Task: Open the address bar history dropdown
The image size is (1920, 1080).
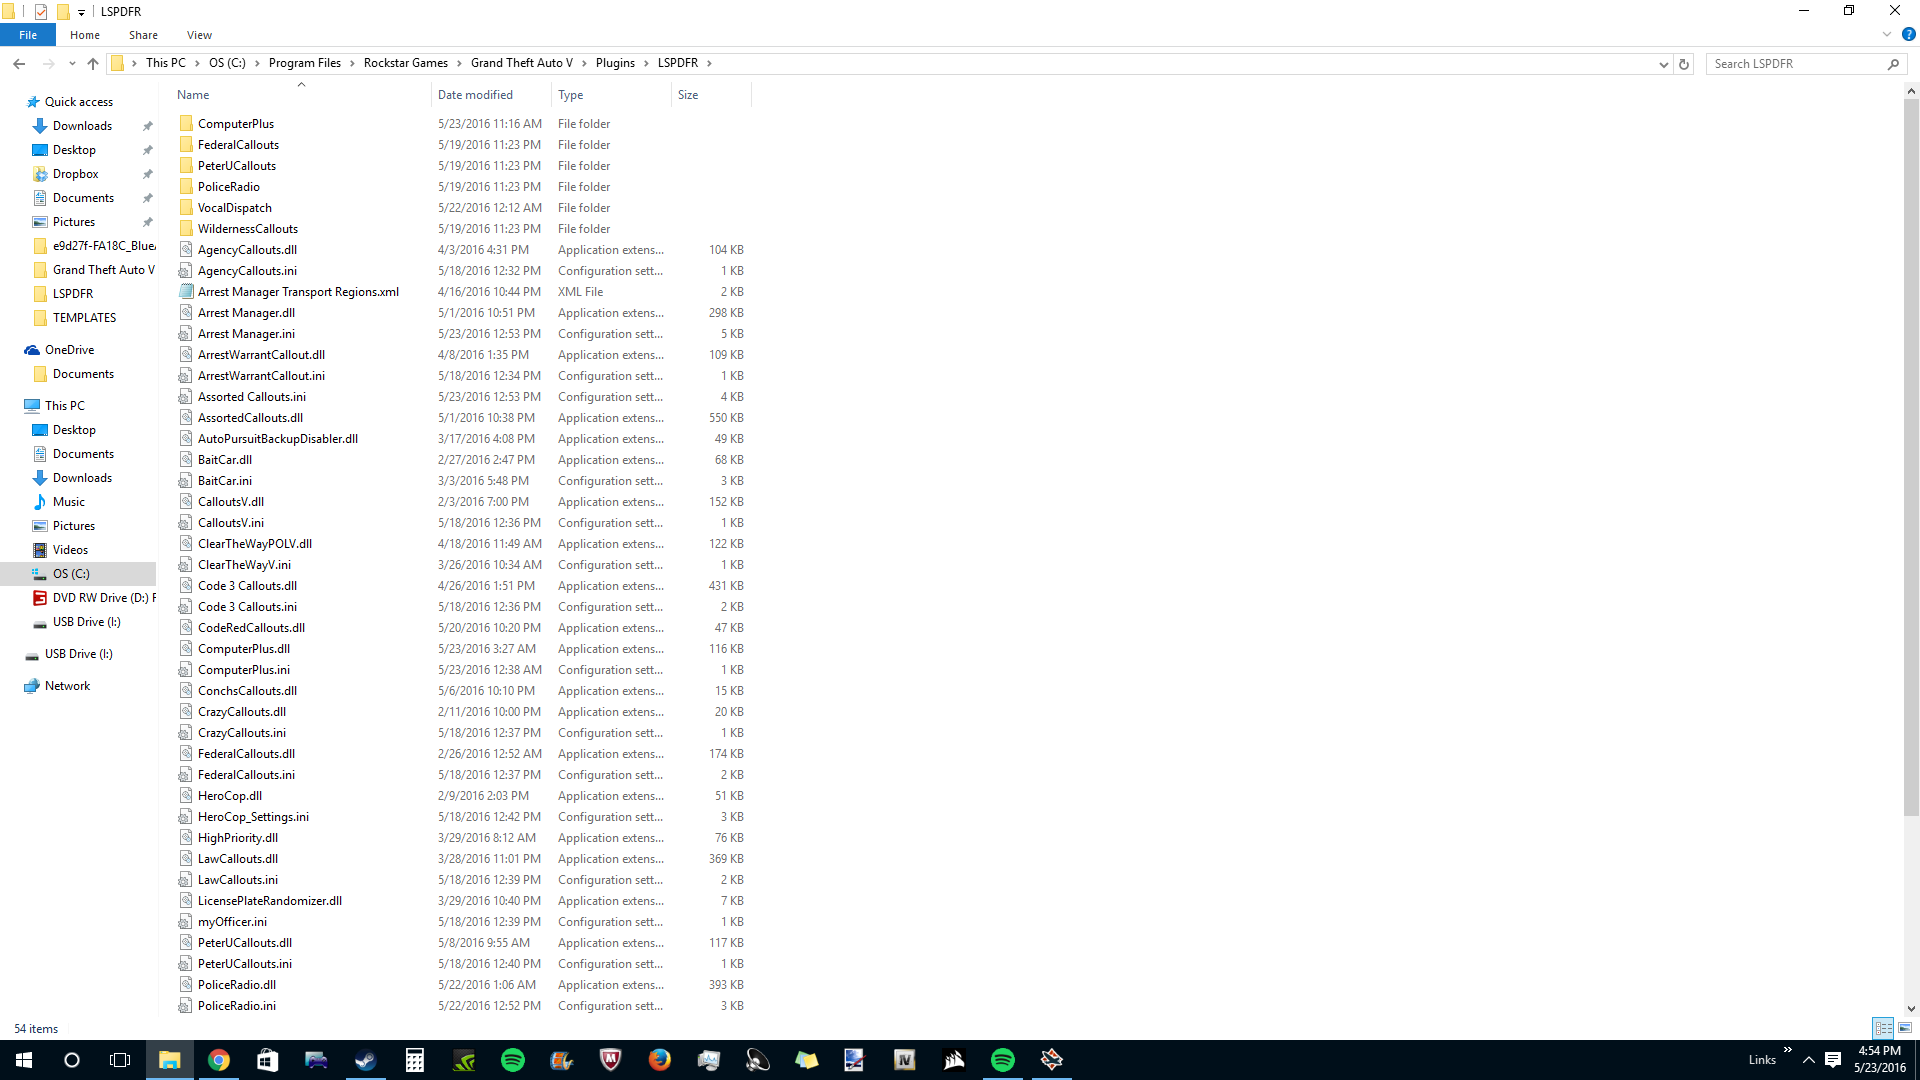Action: tap(1663, 64)
